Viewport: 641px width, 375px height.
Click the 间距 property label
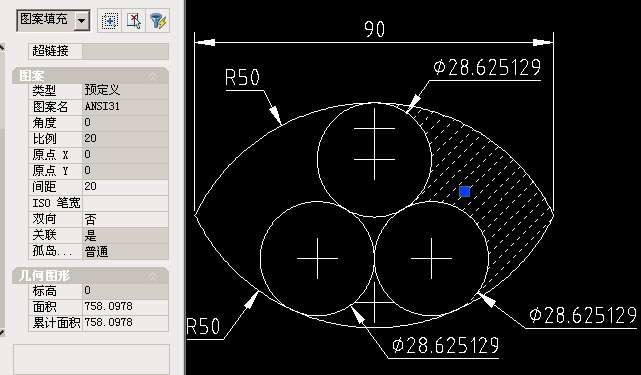[x=44, y=187]
